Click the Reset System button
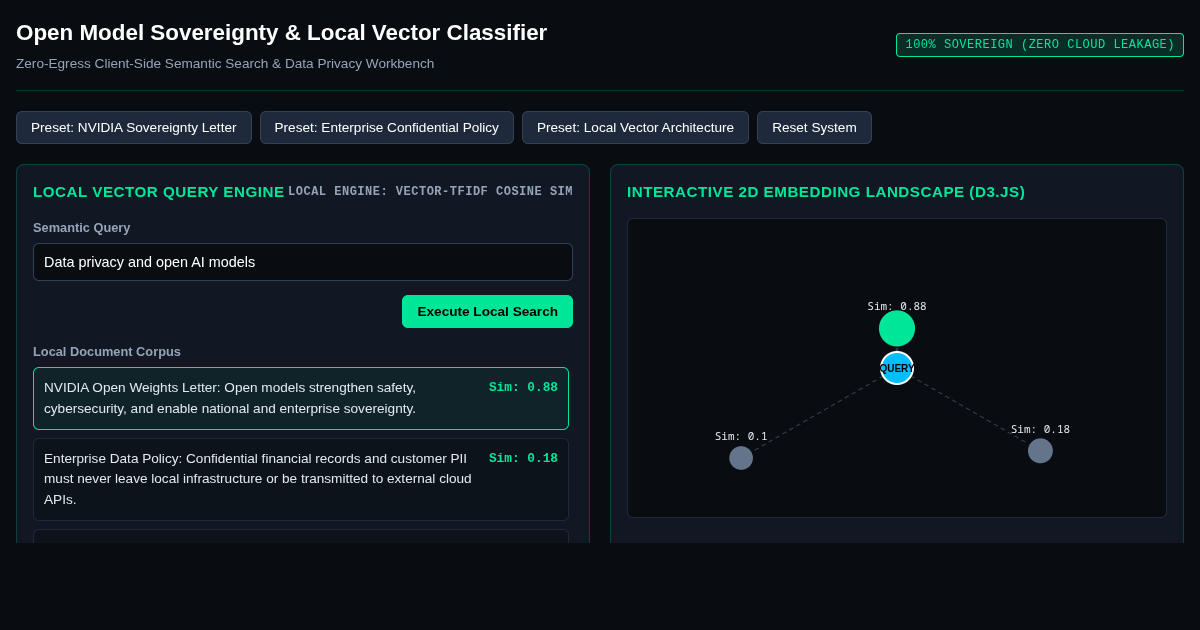 (814, 127)
